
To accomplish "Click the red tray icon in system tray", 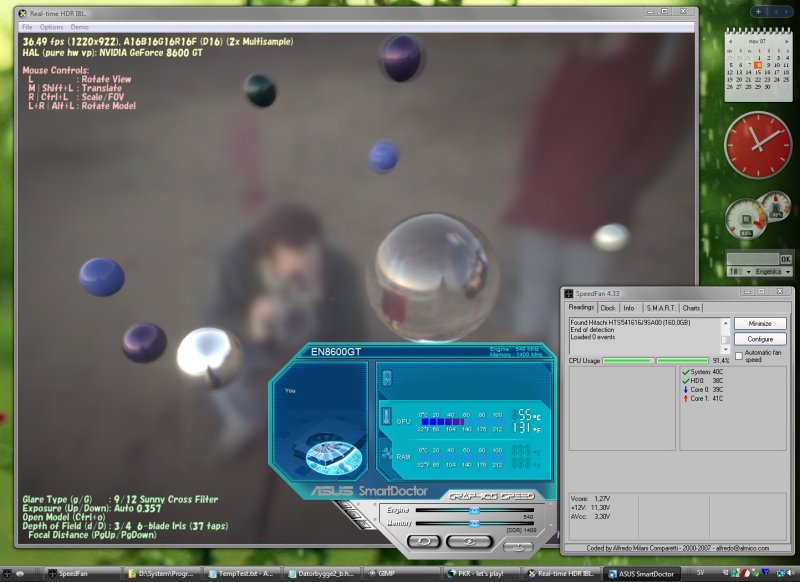I will (x=745, y=574).
